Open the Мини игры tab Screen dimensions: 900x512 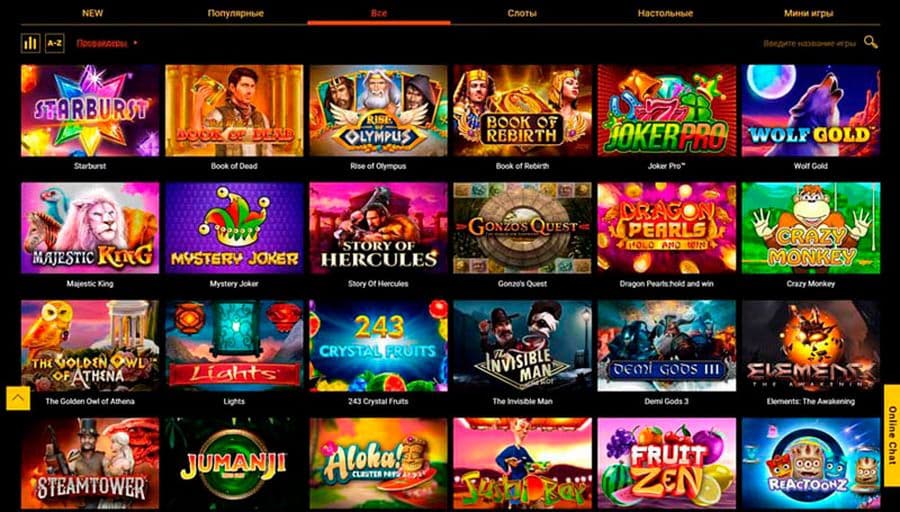808,13
